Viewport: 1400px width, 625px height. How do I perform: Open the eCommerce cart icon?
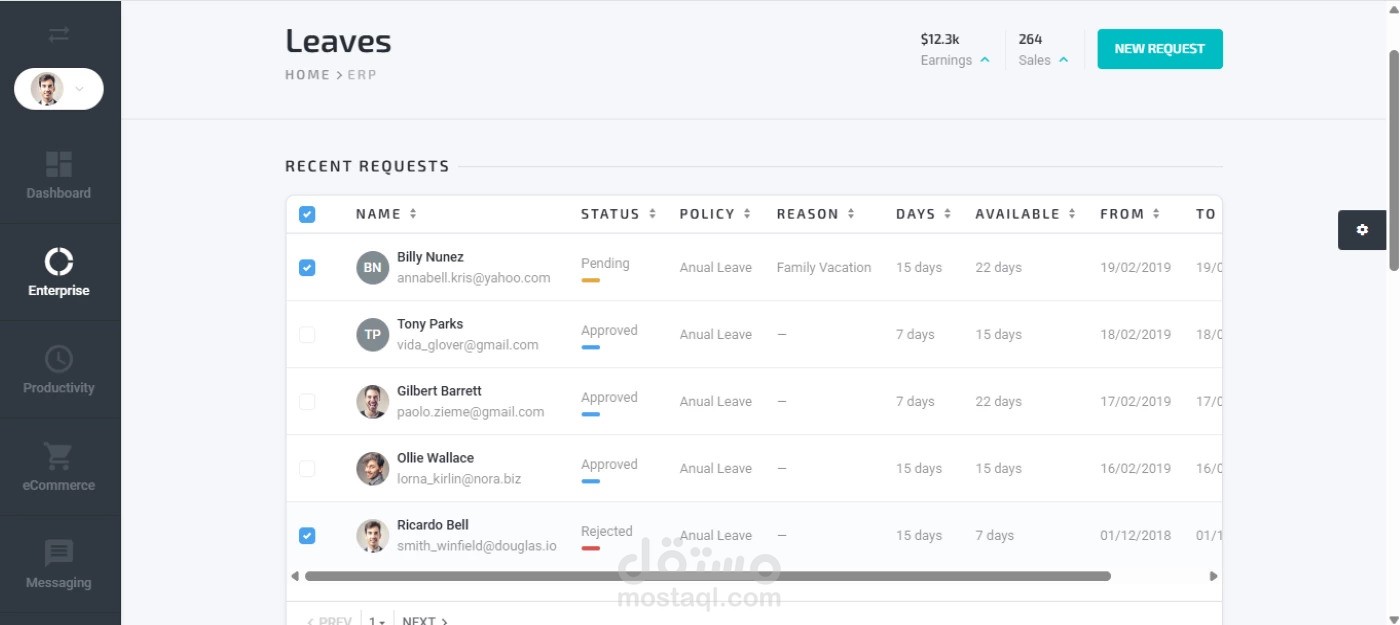59,456
